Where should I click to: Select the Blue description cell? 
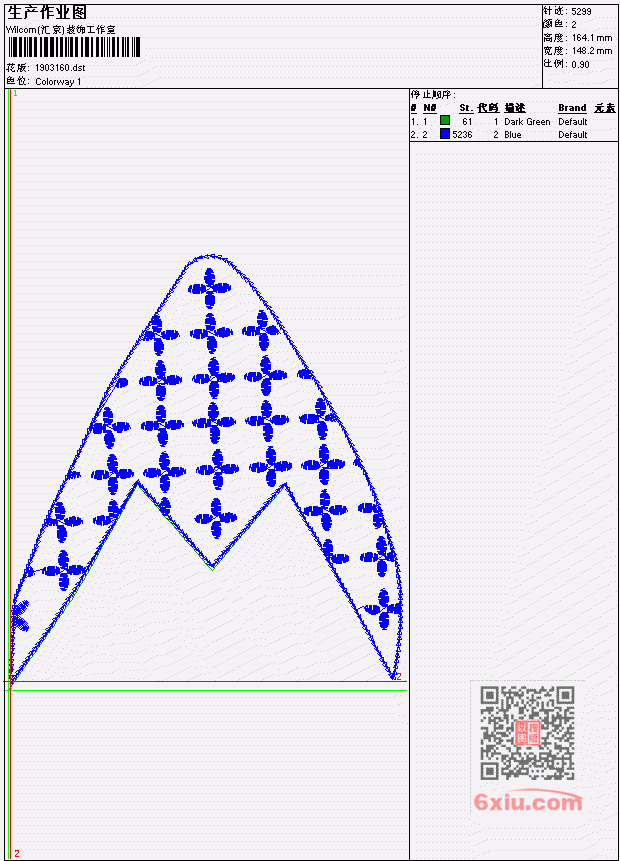513,135
